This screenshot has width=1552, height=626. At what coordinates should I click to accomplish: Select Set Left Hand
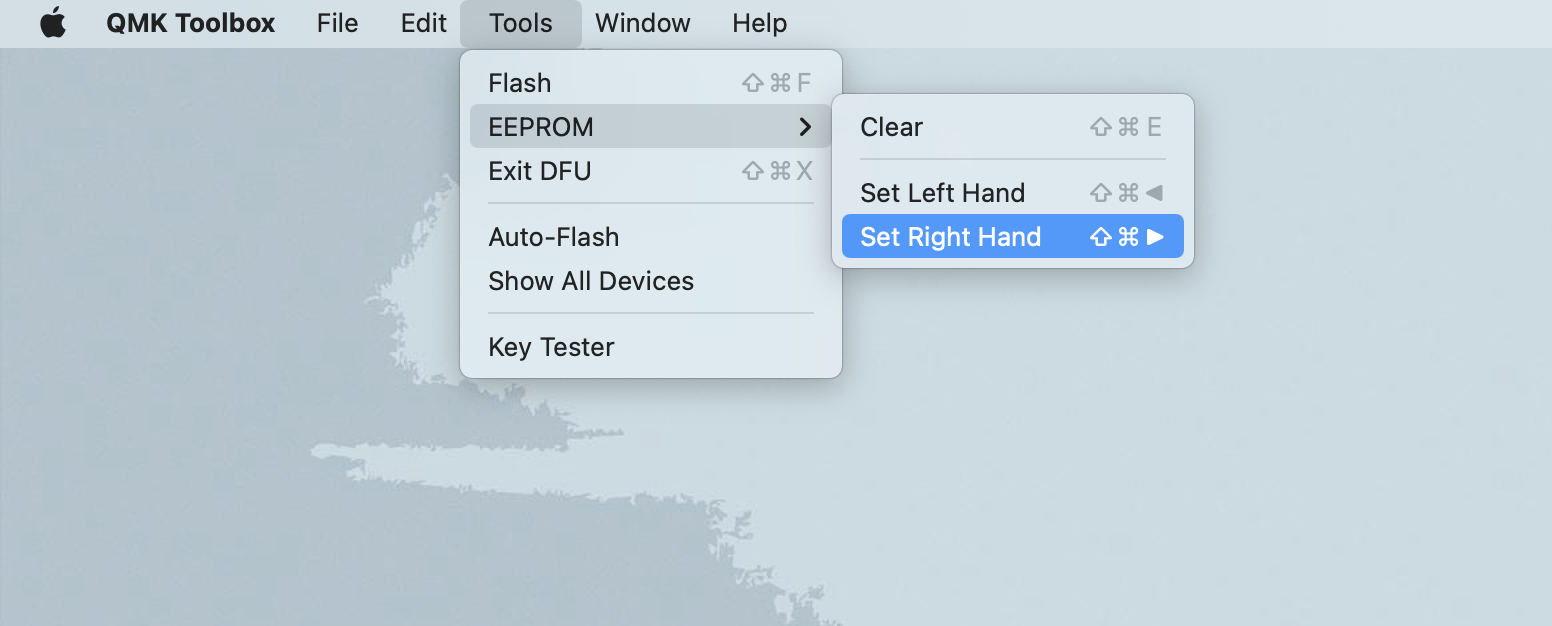click(x=942, y=193)
